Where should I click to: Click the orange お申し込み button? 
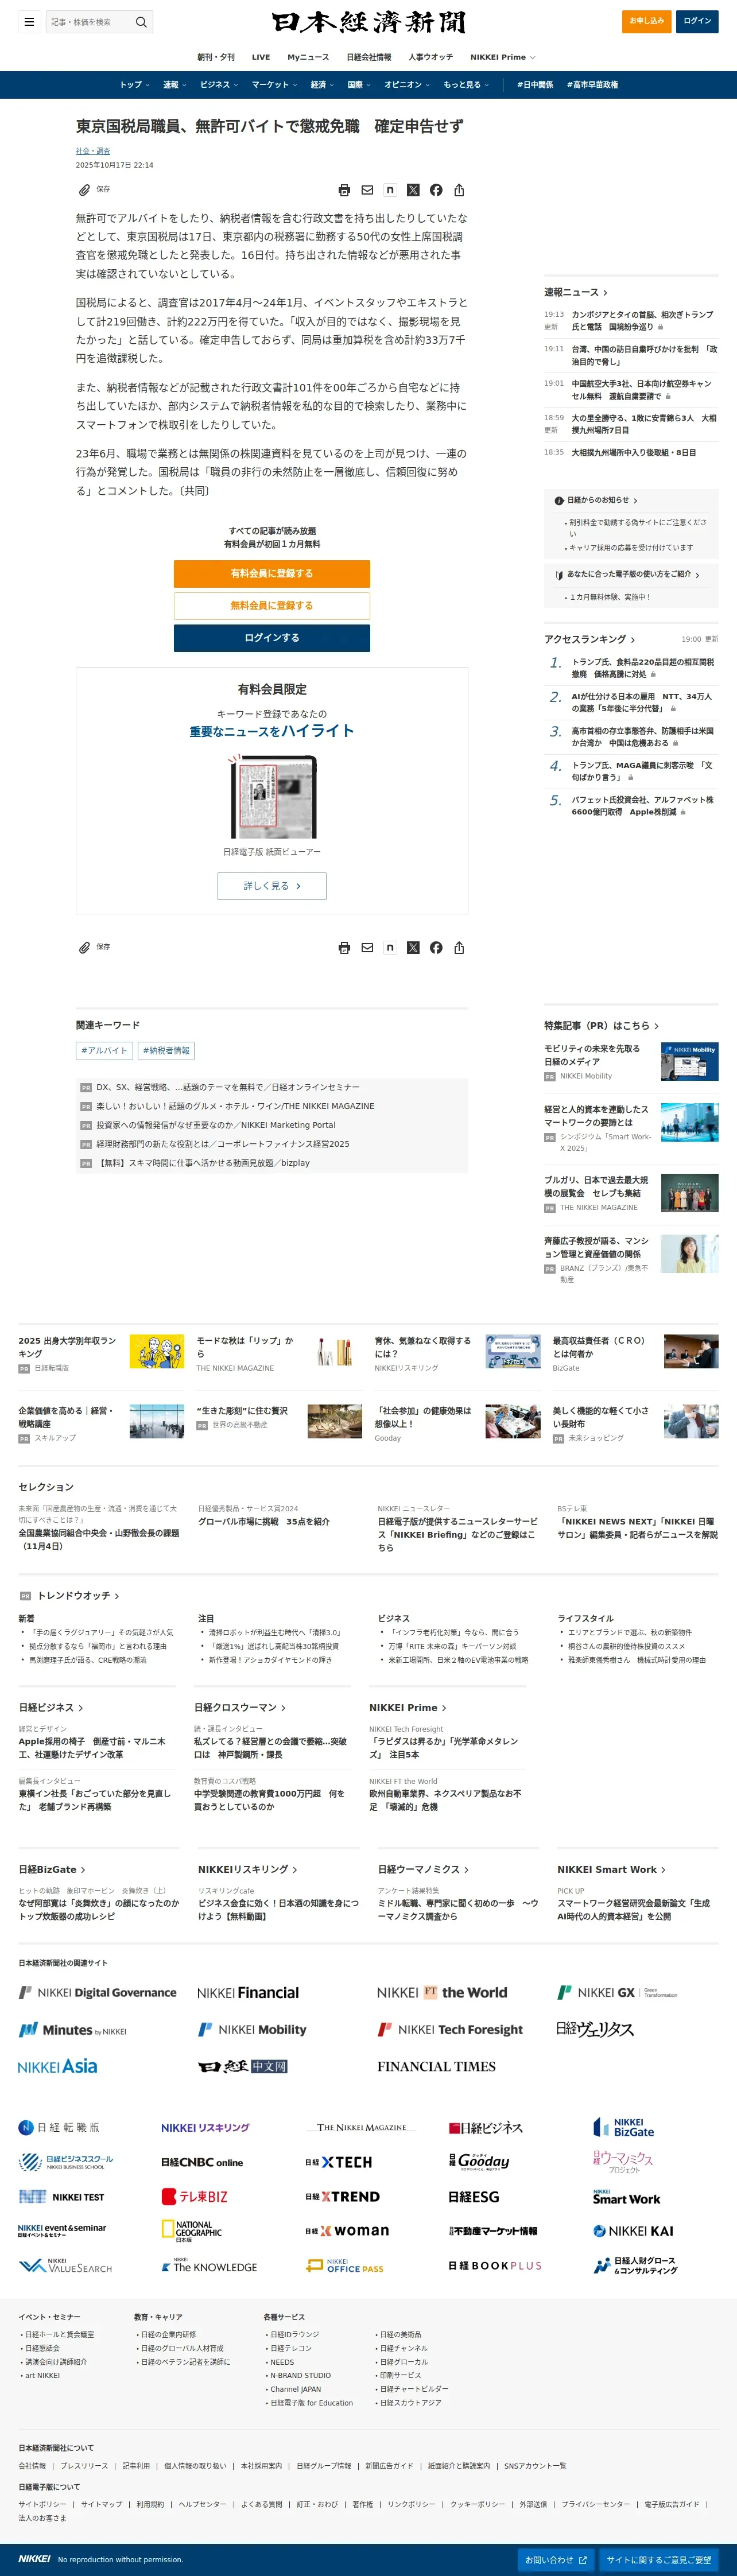coord(646,21)
